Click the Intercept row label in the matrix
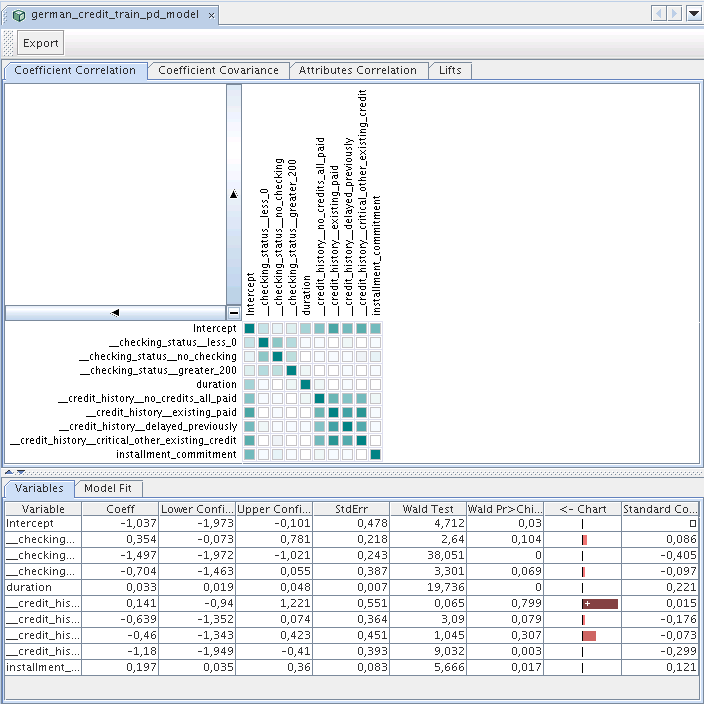The image size is (704, 704). [x=215, y=329]
